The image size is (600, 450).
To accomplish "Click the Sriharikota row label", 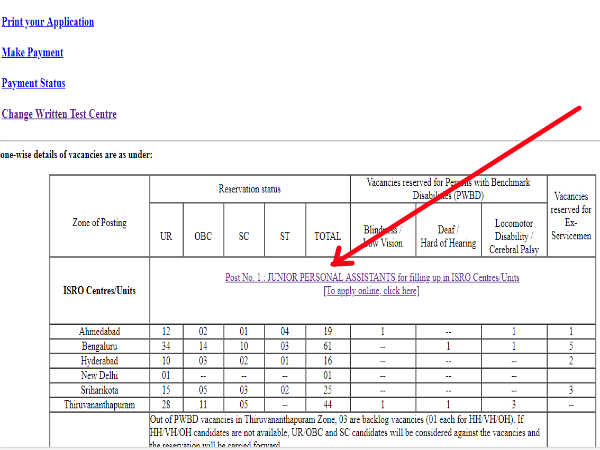I will [x=99, y=390].
